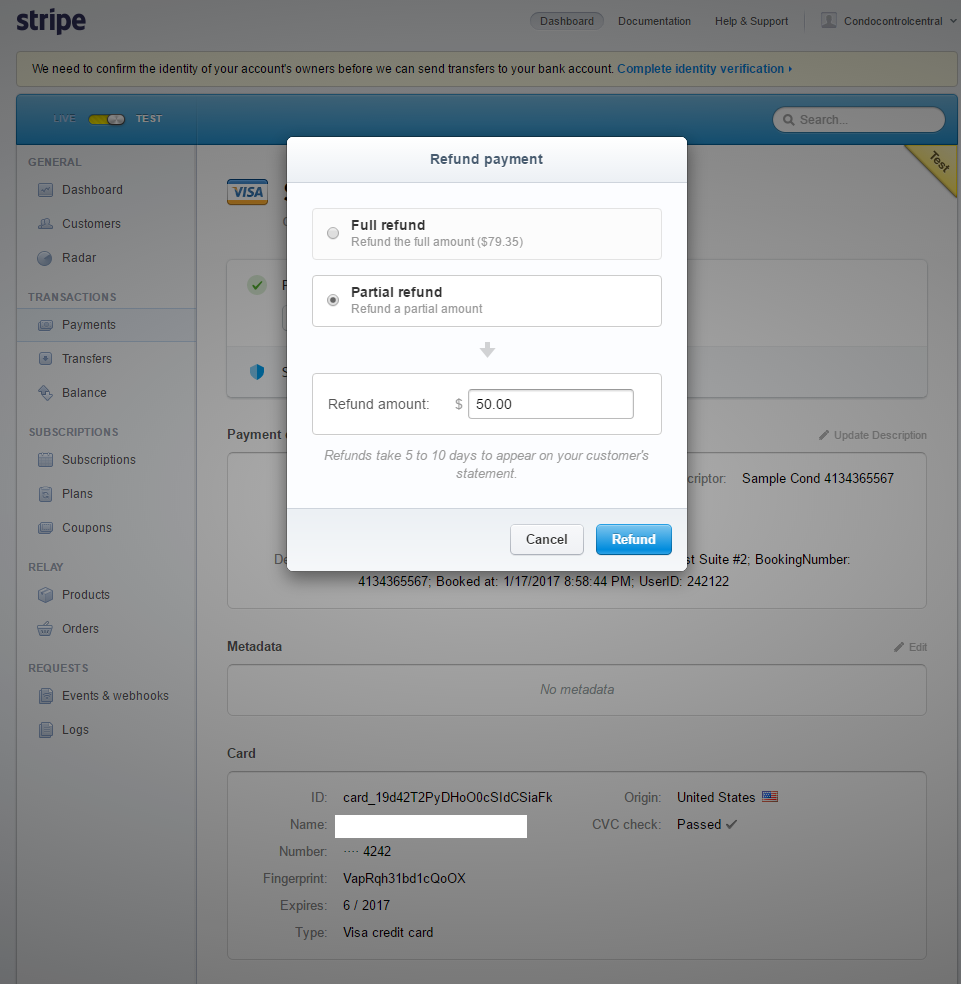
Task: Toggle the Live/Test mode switch
Action: (x=106, y=119)
